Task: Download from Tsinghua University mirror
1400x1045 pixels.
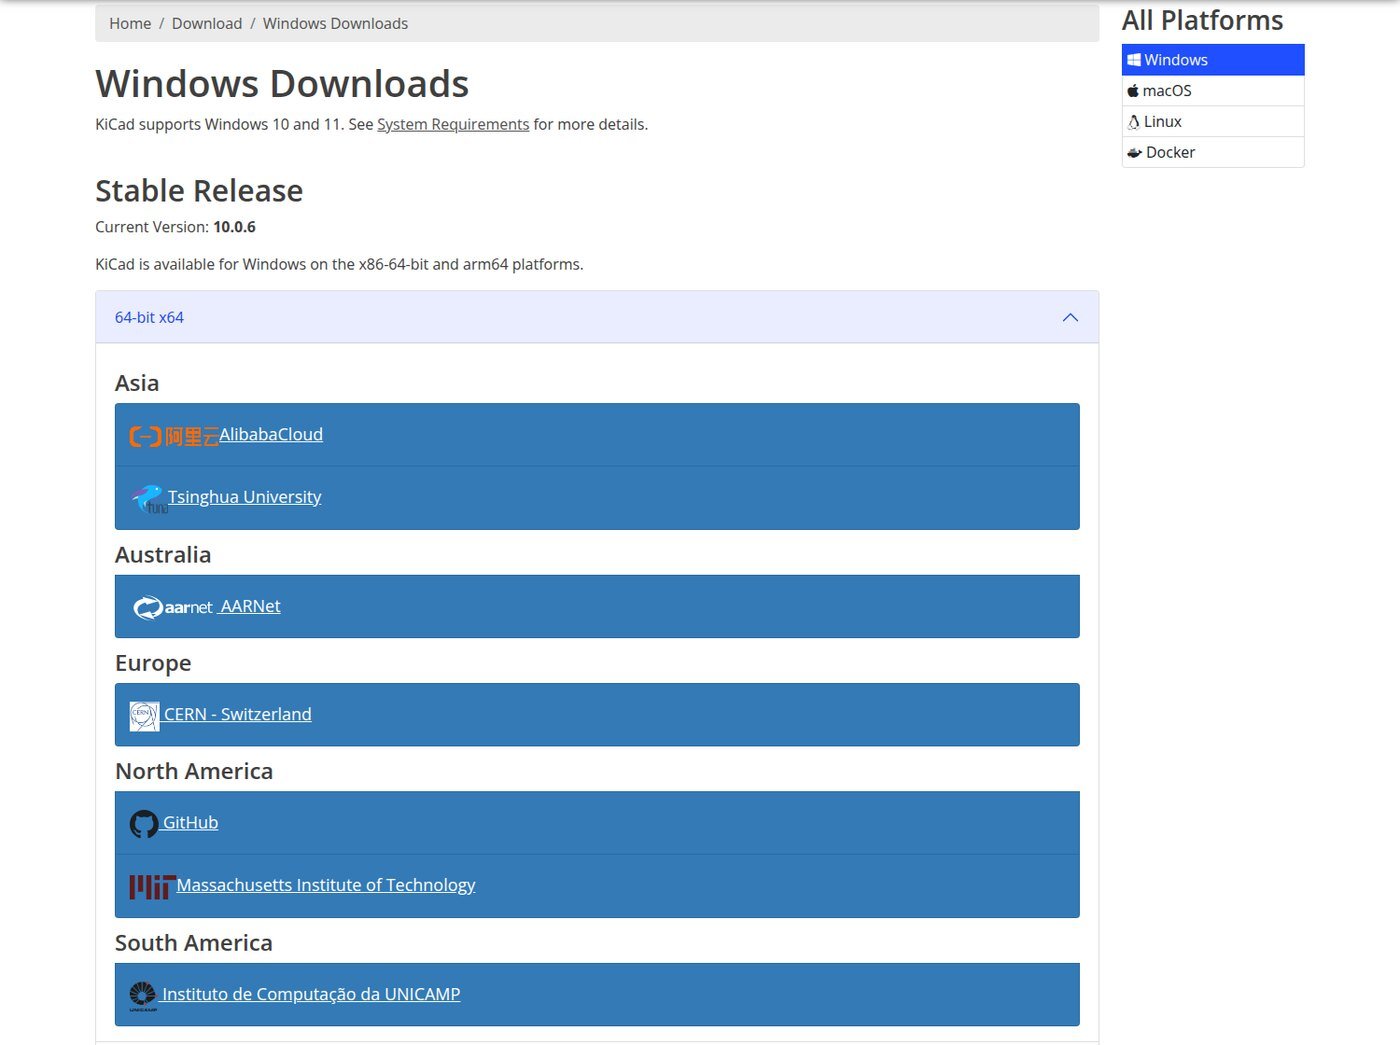Action: (x=245, y=497)
